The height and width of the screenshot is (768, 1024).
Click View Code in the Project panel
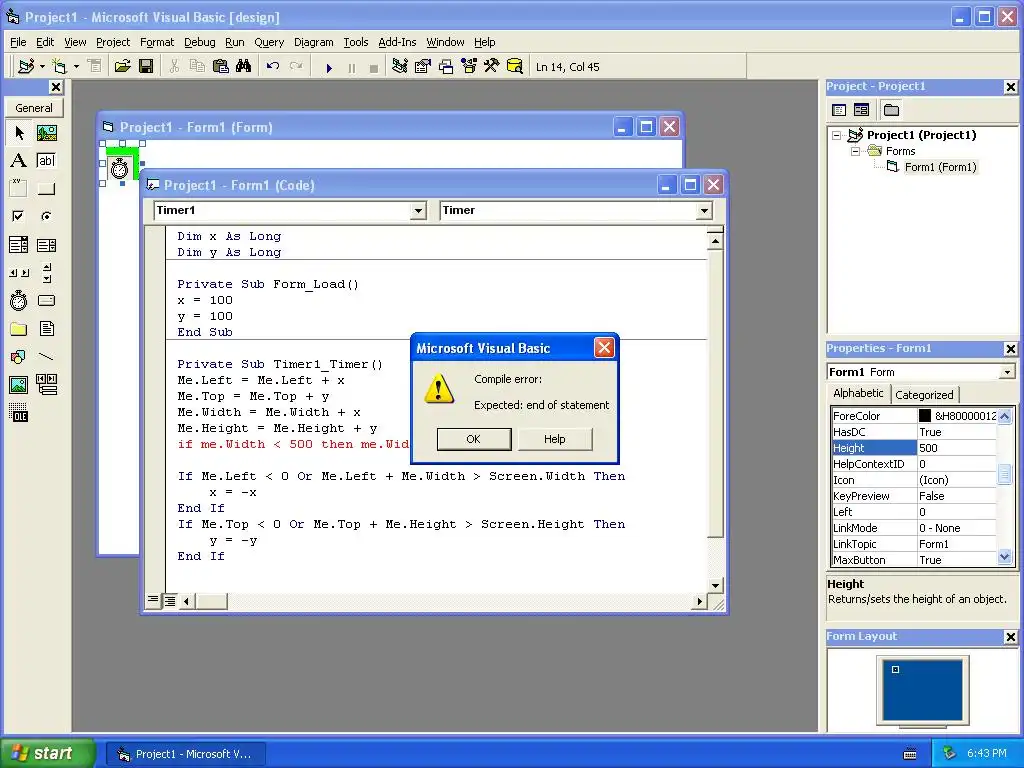839,110
